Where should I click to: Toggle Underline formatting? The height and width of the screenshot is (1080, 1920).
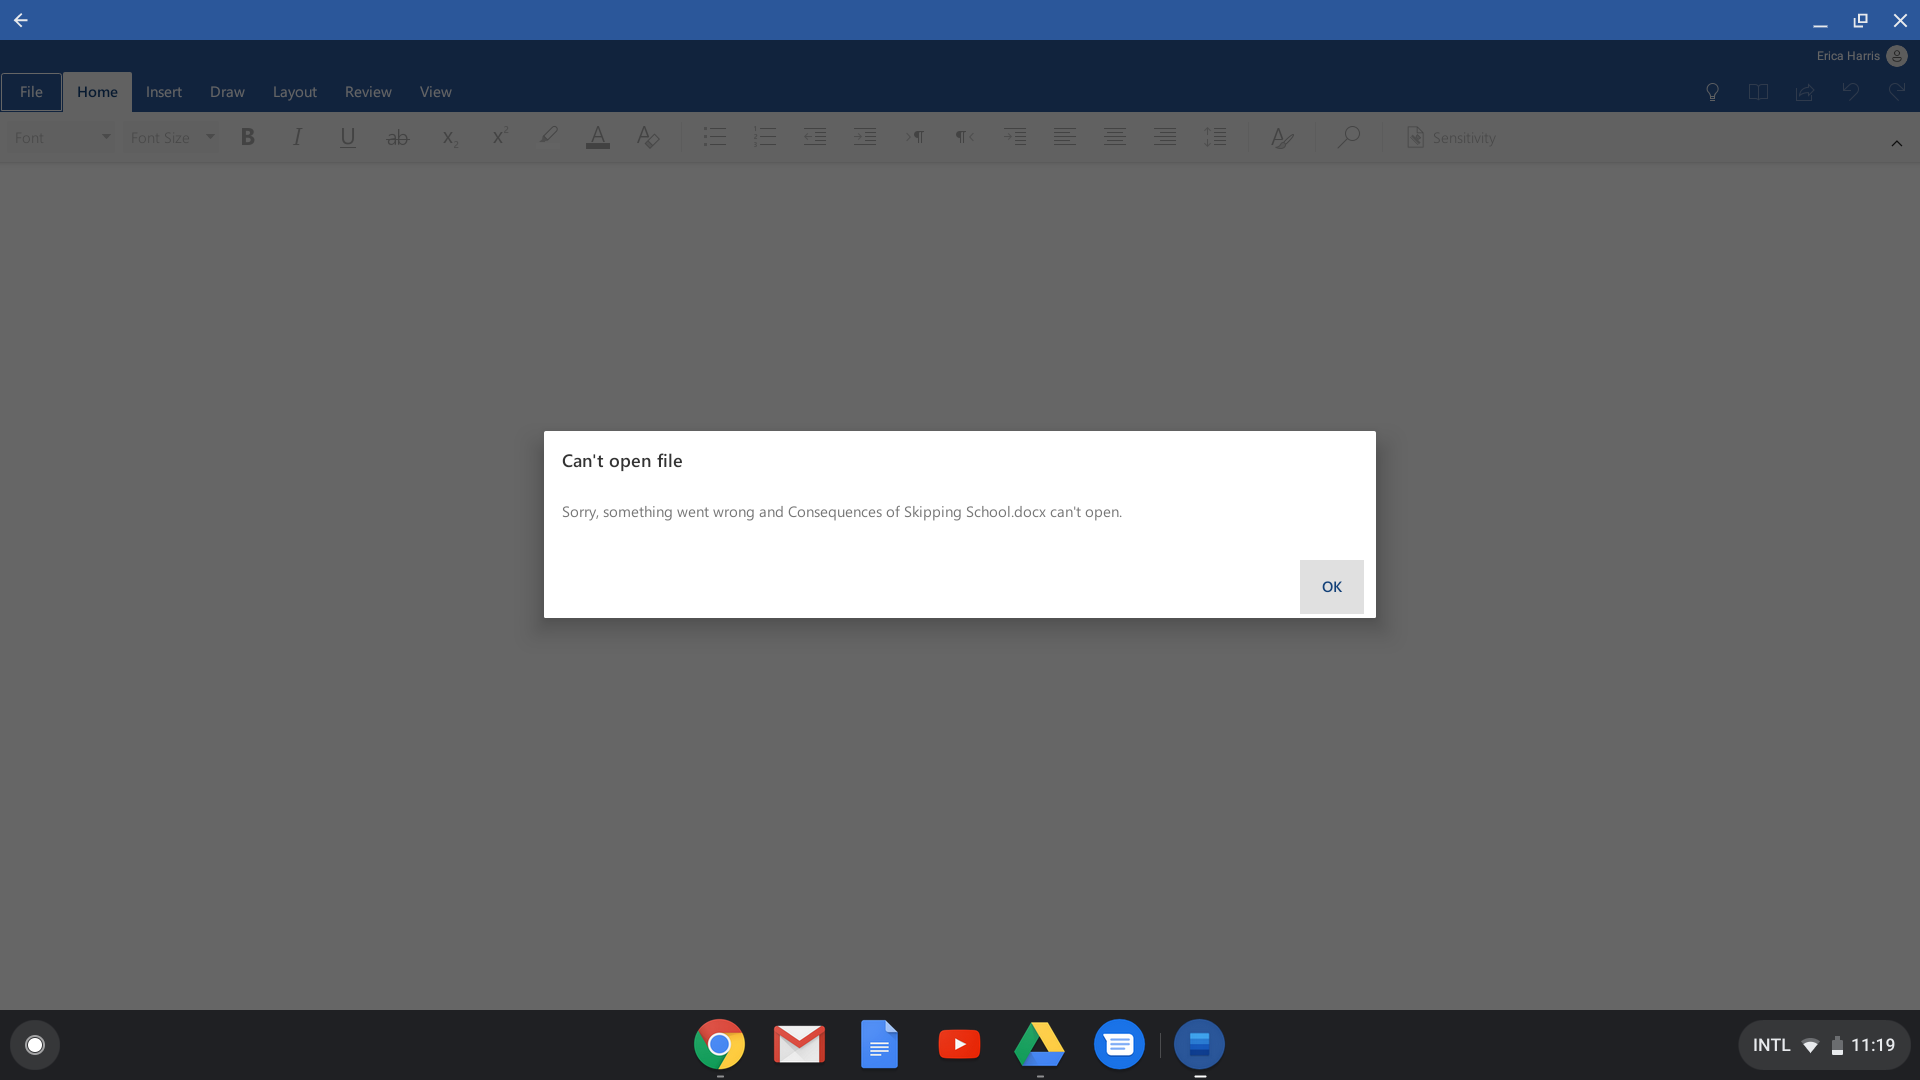coord(347,138)
